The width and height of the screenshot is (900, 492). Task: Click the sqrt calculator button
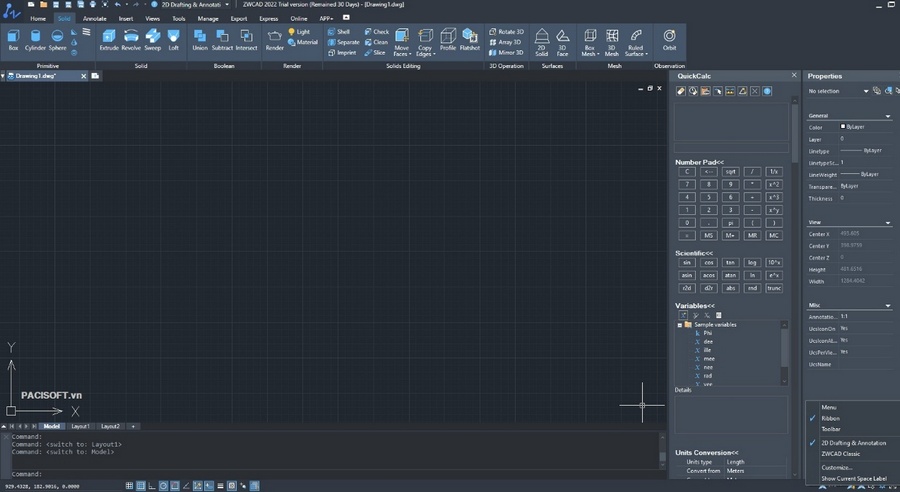pos(730,172)
